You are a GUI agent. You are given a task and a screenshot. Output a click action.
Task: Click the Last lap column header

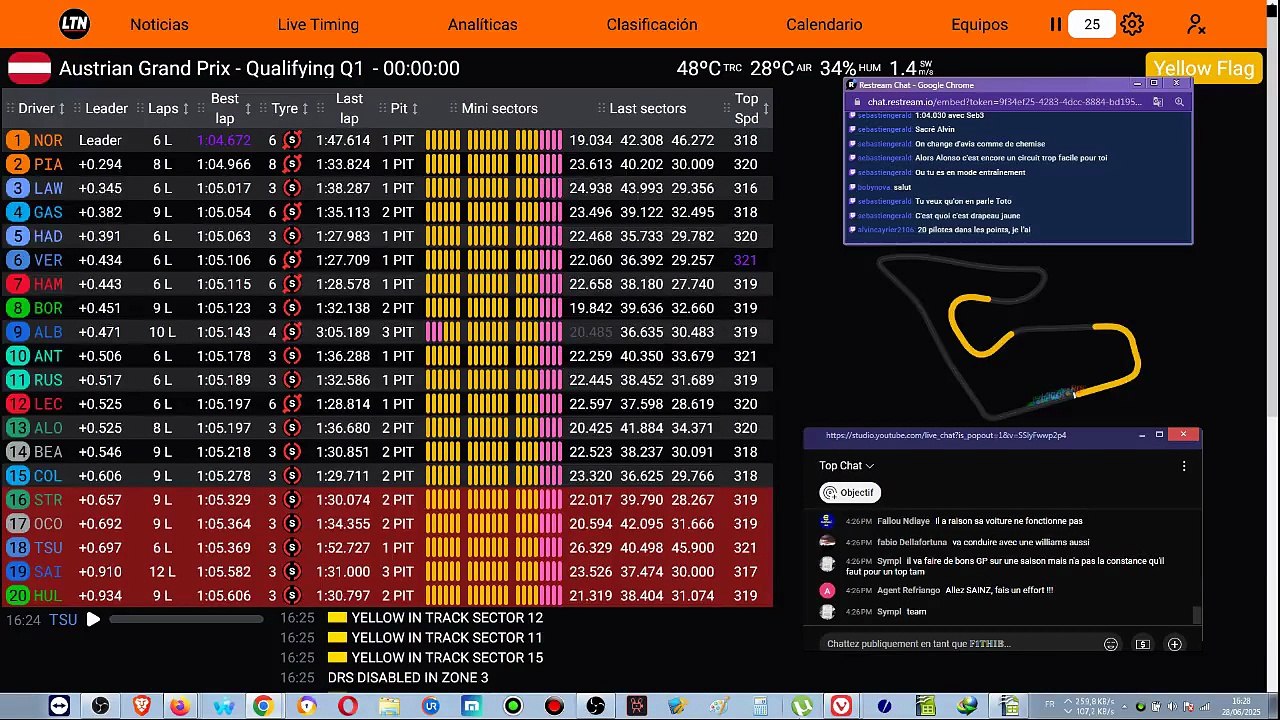click(x=349, y=108)
